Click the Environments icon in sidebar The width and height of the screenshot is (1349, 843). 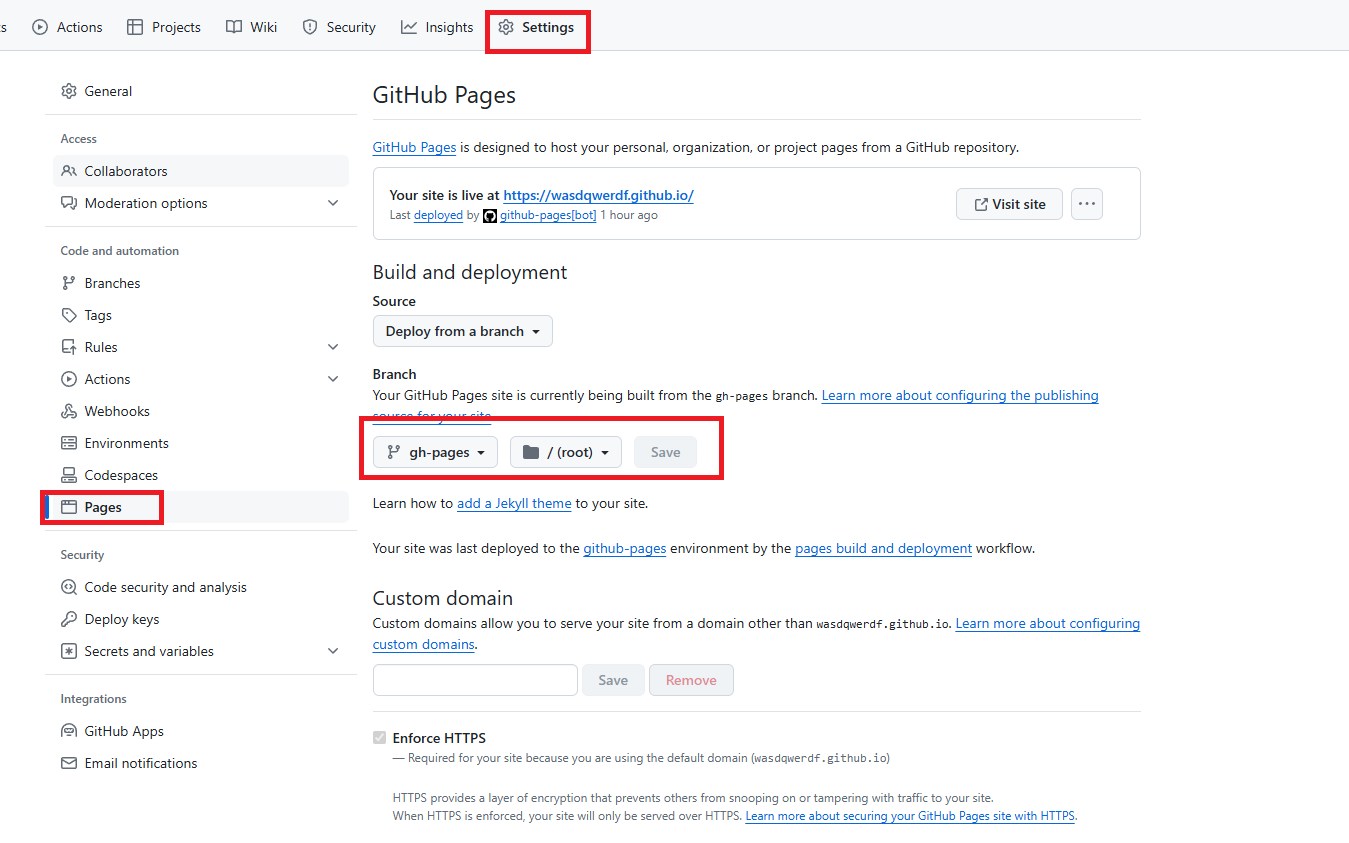(69, 443)
